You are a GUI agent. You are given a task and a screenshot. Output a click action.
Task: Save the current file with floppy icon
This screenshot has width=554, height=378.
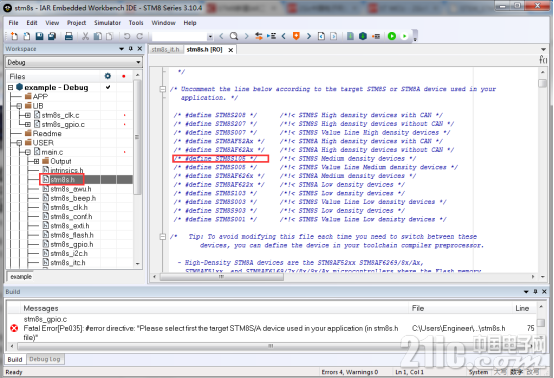[x=39, y=36]
